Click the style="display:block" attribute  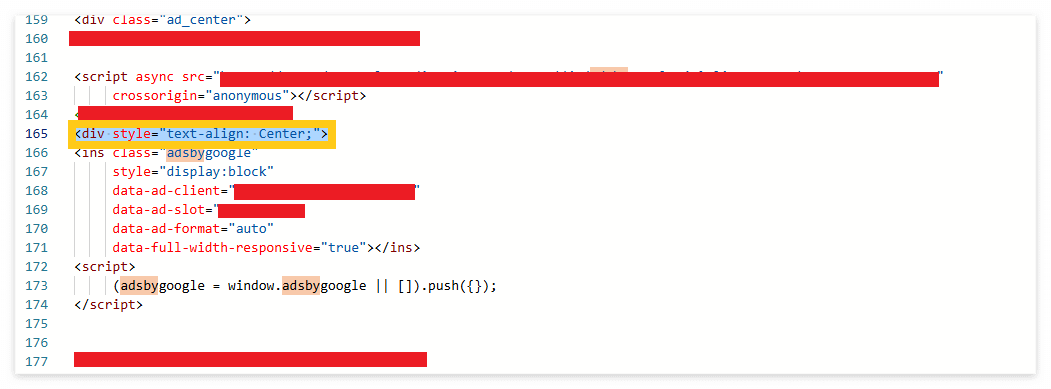click(193, 172)
